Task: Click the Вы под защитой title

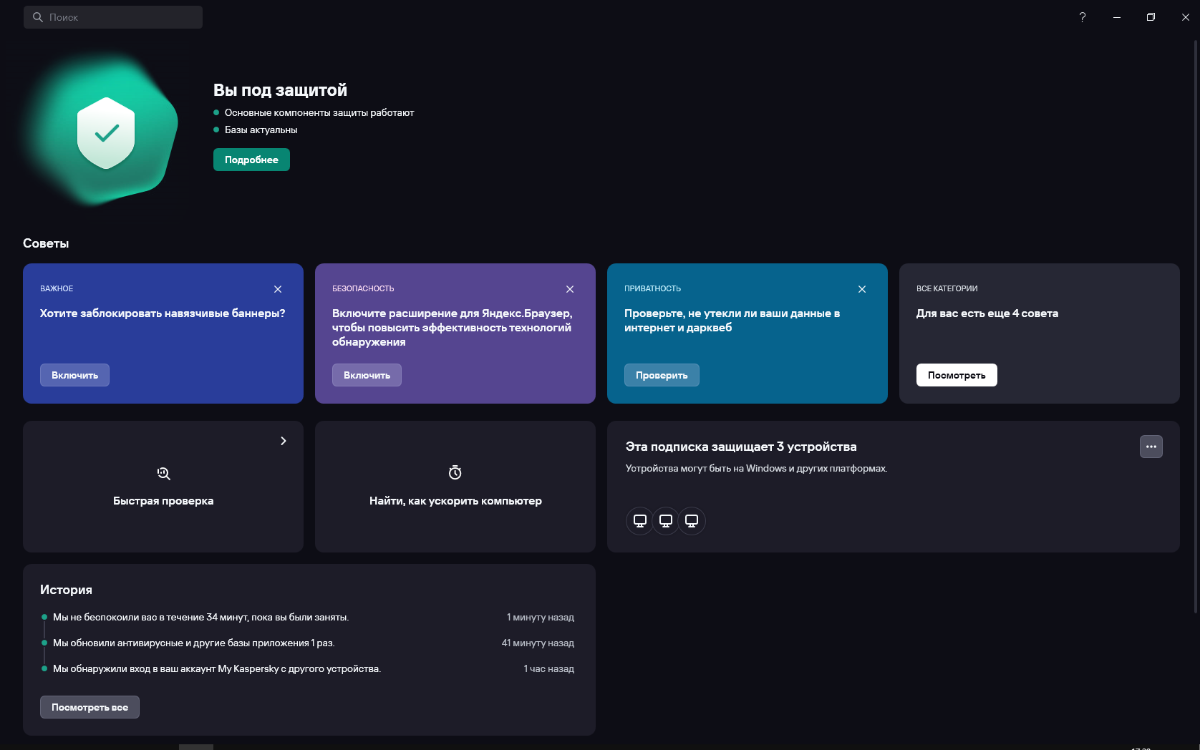Action: click(280, 90)
